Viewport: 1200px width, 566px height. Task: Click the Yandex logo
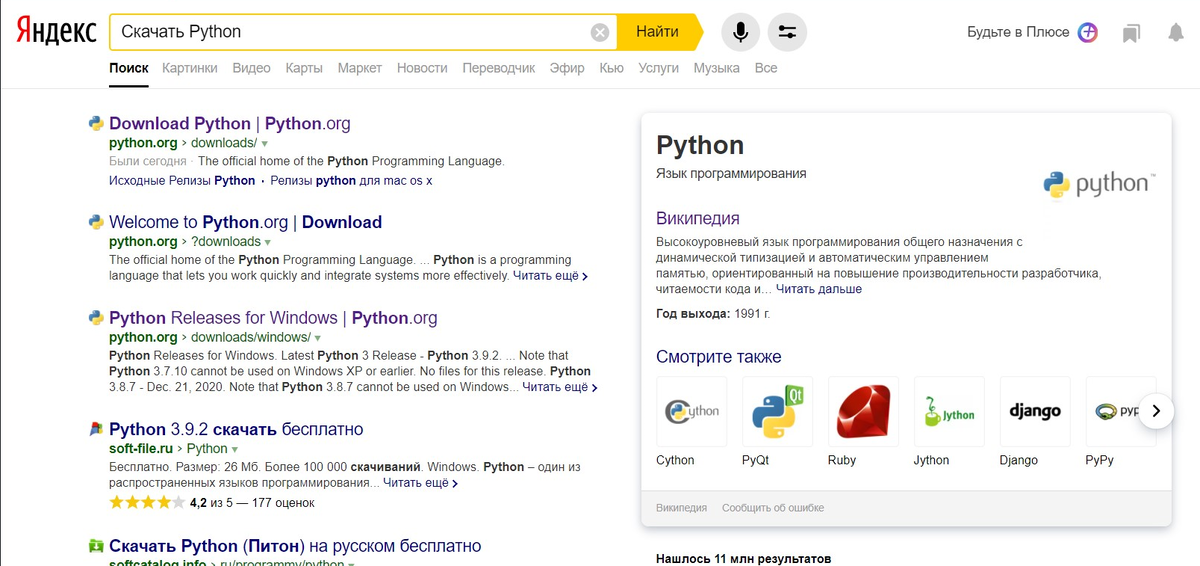click(56, 32)
